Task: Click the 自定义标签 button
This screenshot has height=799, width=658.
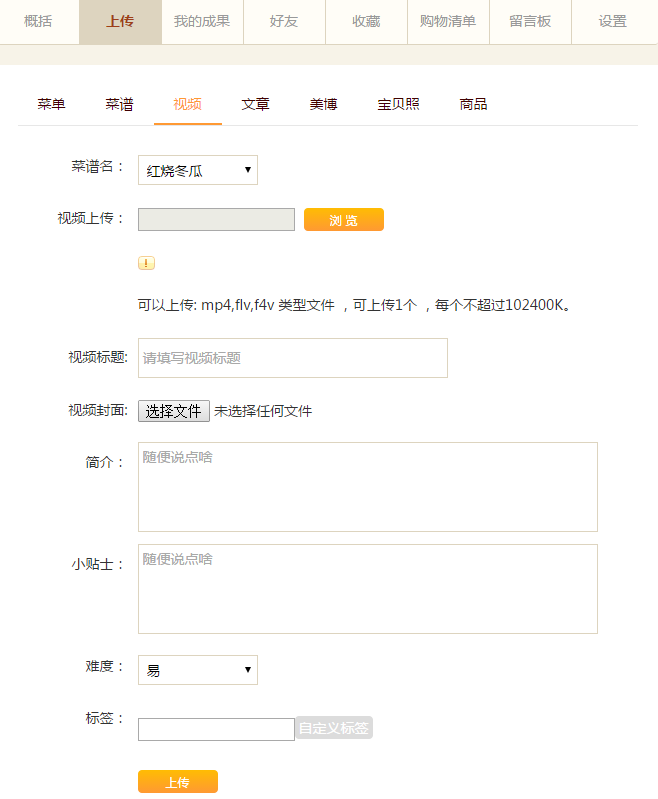Action: (334, 728)
